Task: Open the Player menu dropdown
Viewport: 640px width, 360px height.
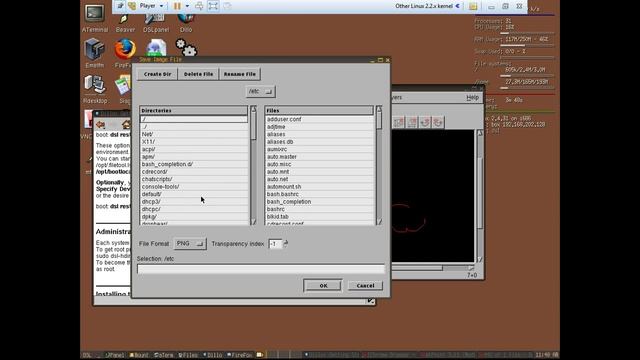Action: [x=151, y=6]
